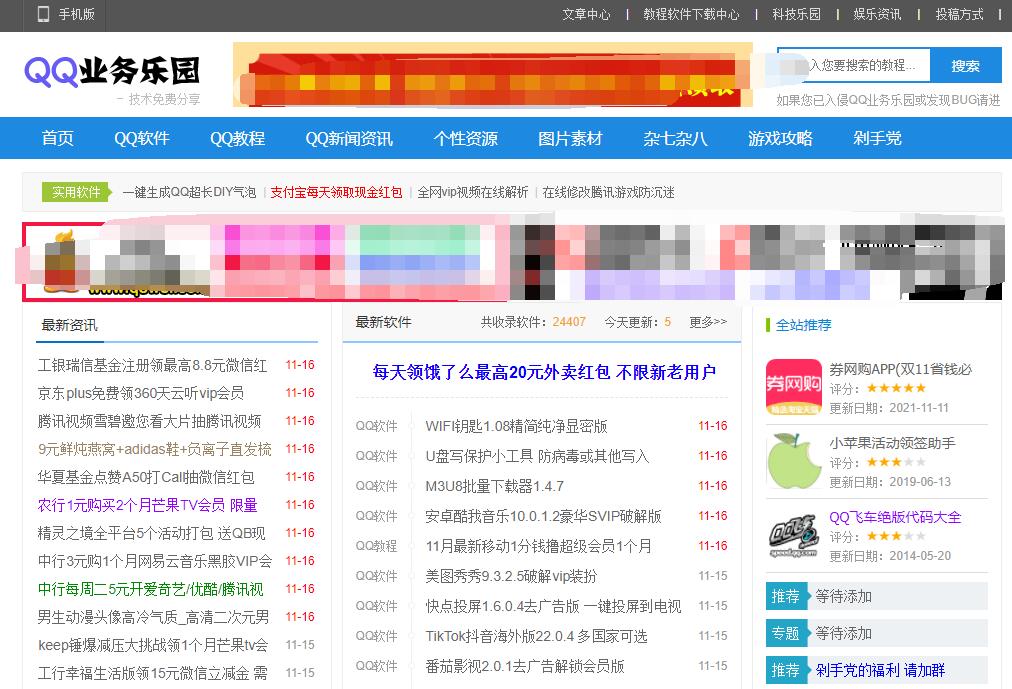Screen dimensions: 1012x689
Task: Open 精灵之境全平台5个活动打包 article
Action: point(152,533)
